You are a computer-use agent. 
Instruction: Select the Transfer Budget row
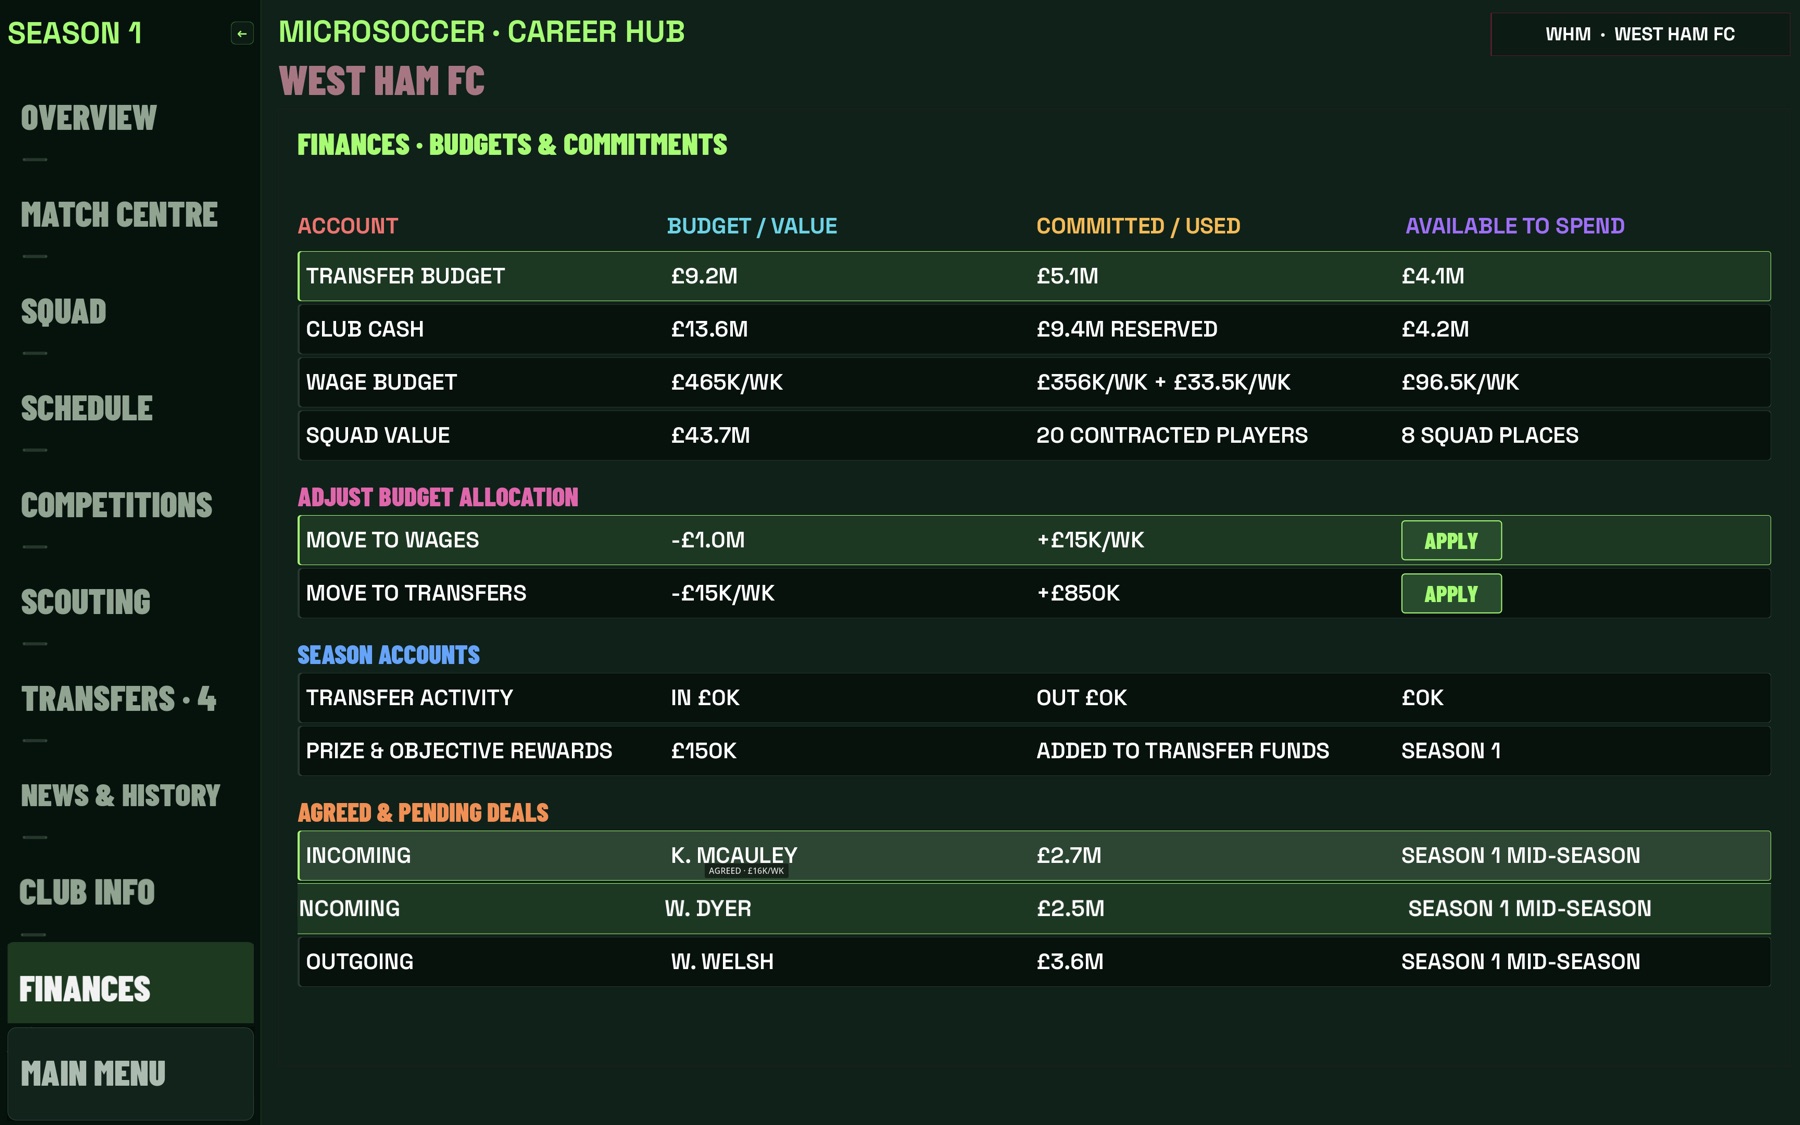[1034, 276]
